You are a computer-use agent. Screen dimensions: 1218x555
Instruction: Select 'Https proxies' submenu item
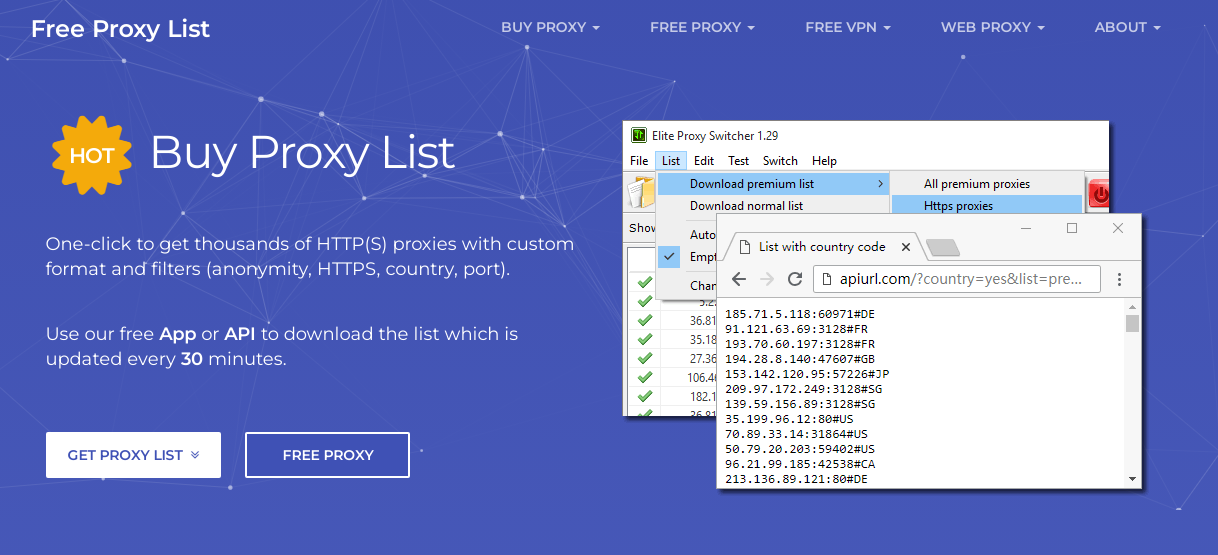(987, 206)
